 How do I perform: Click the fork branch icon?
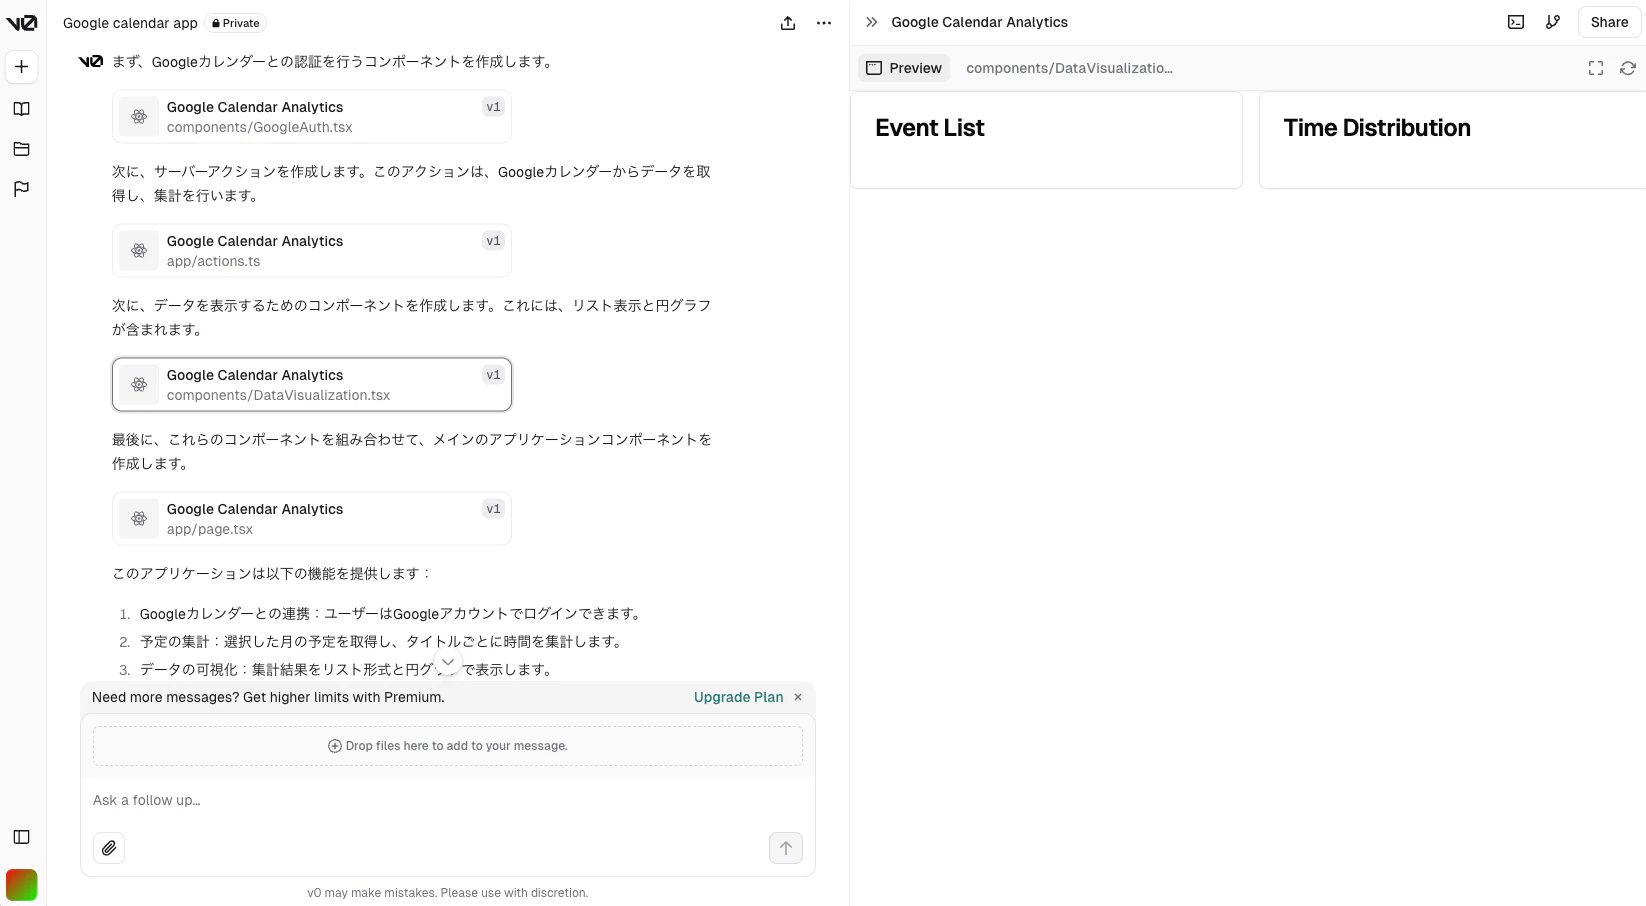pyautogui.click(x=1553, y=22)
